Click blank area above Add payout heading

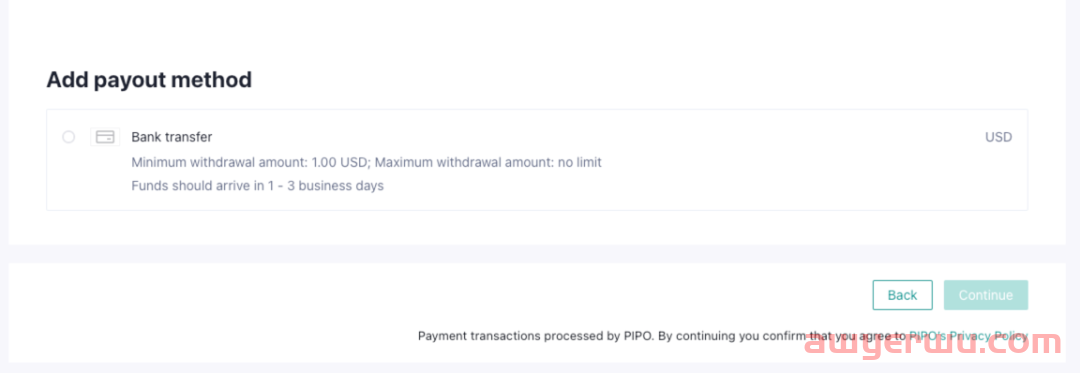tap(537, 31)
